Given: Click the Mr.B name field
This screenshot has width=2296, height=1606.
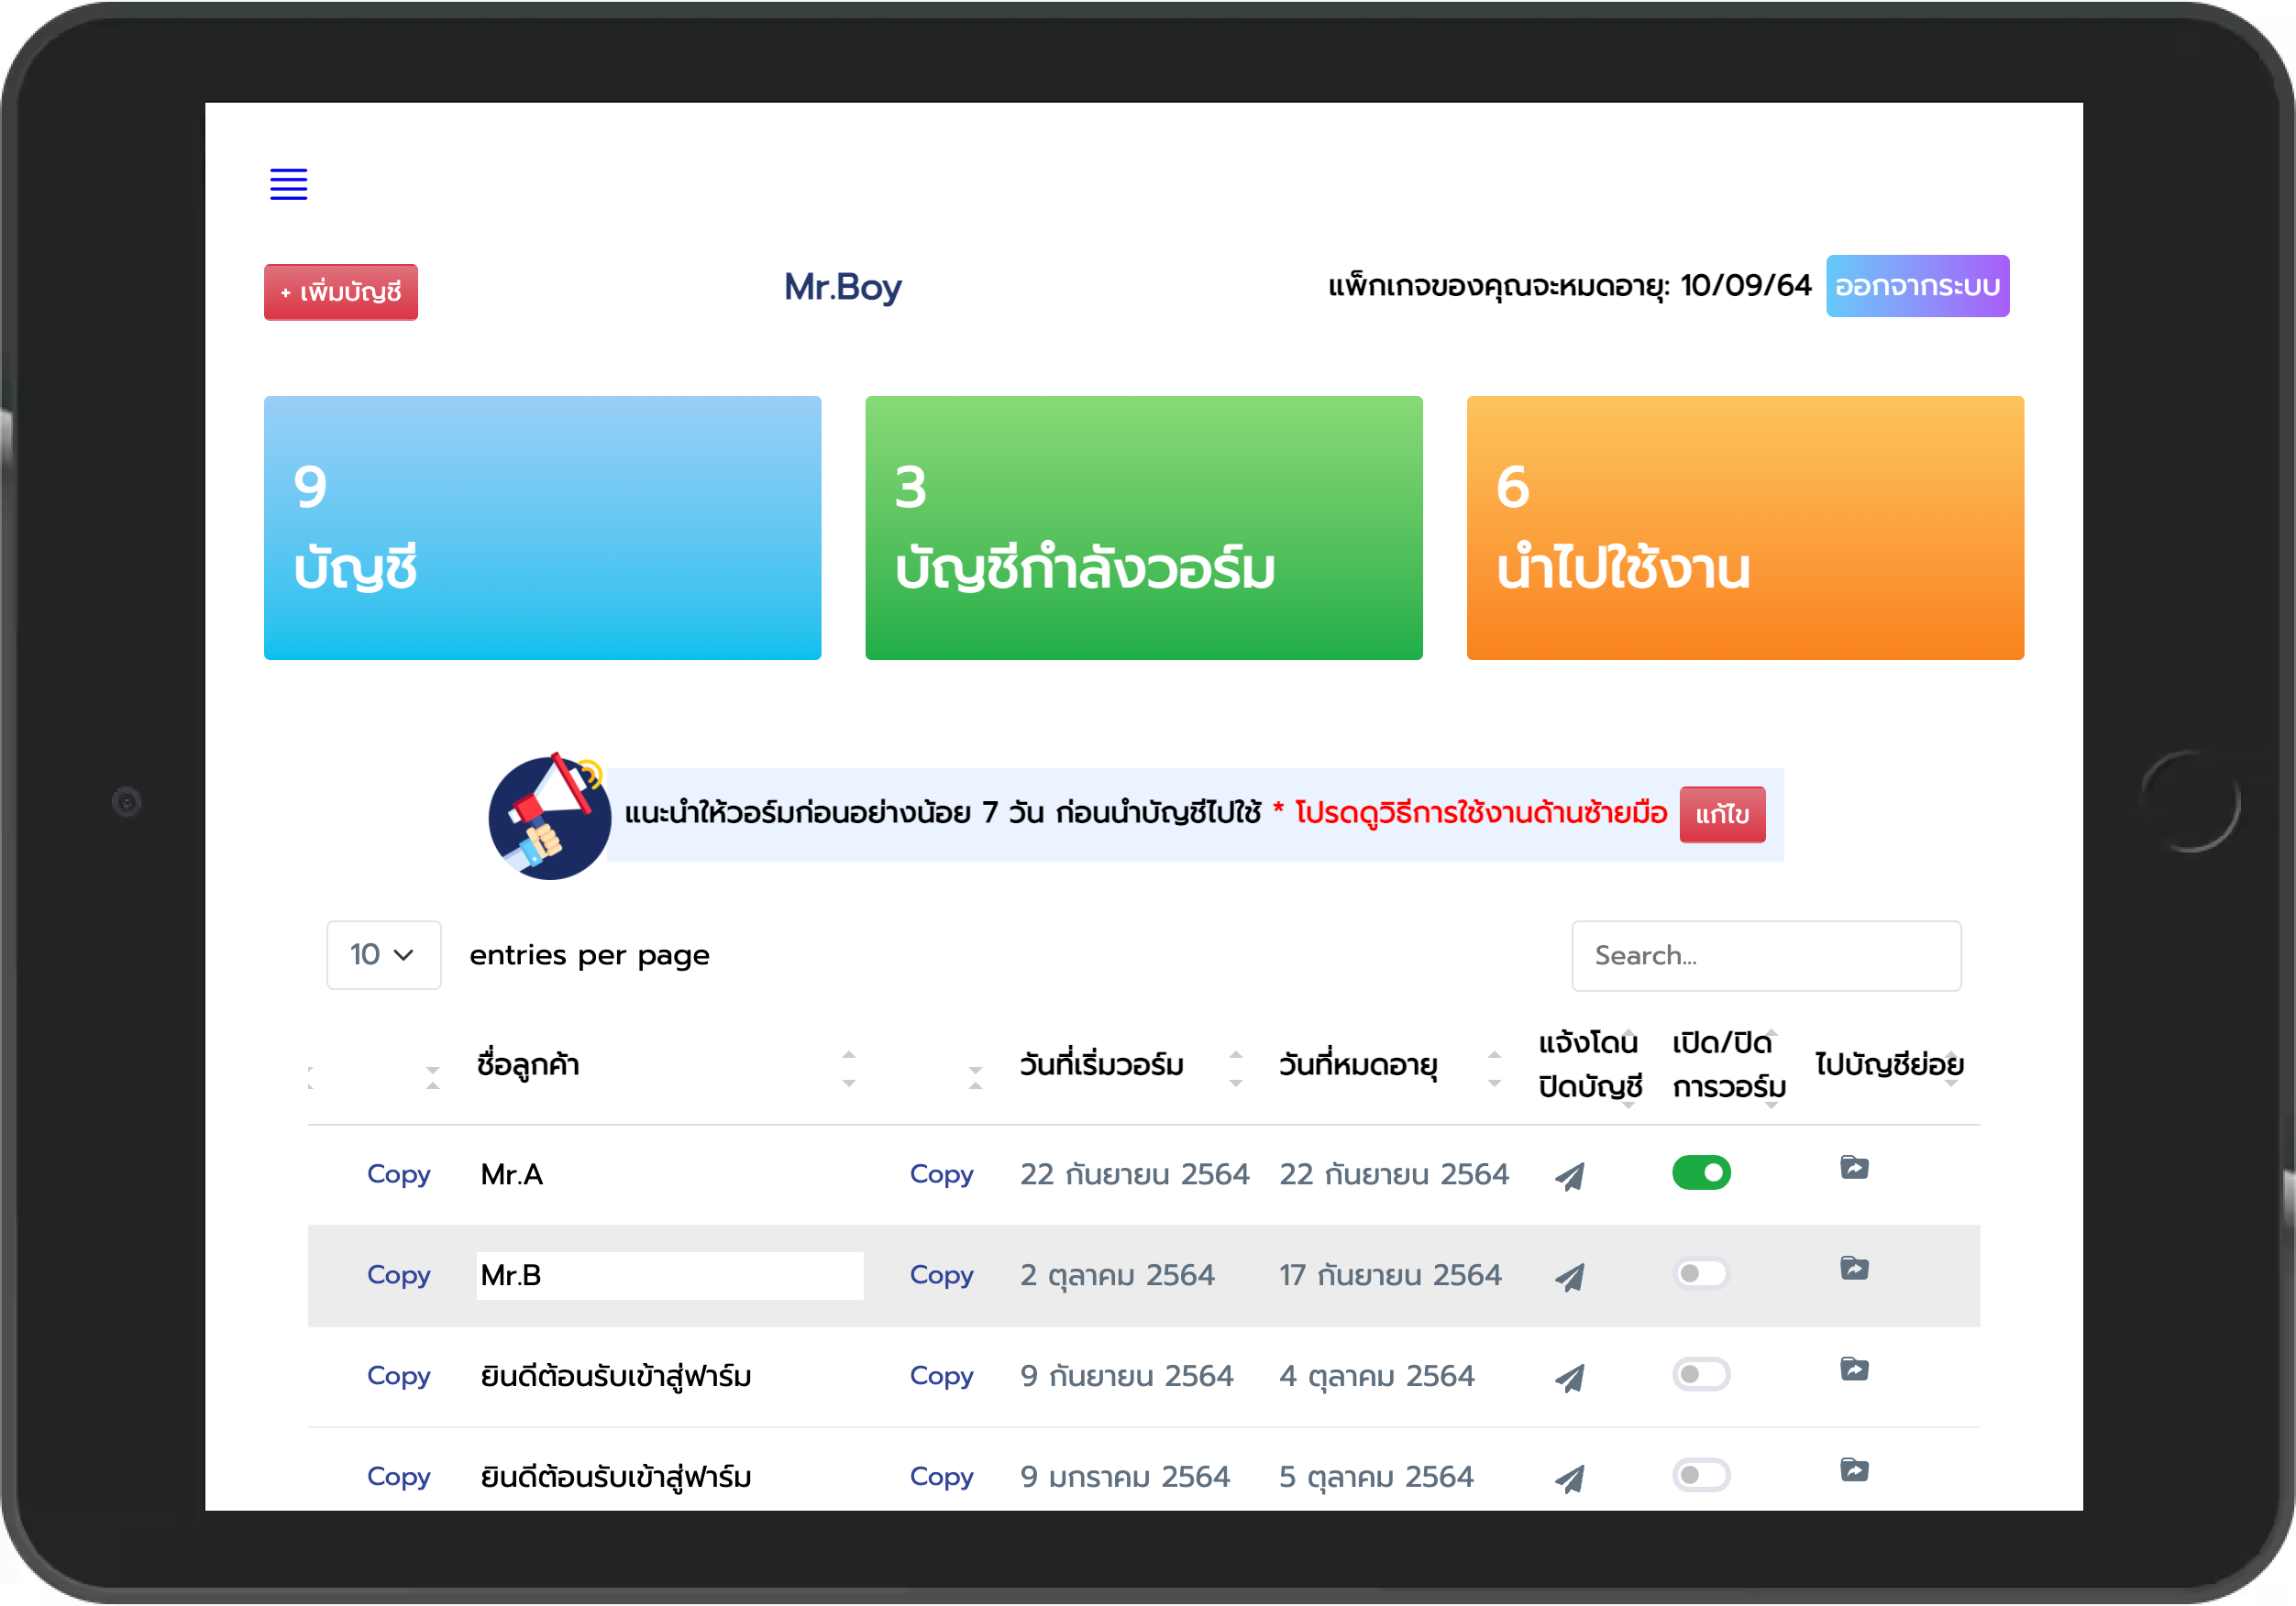Looking at the screenshot, I should [x=669, y=1276].
